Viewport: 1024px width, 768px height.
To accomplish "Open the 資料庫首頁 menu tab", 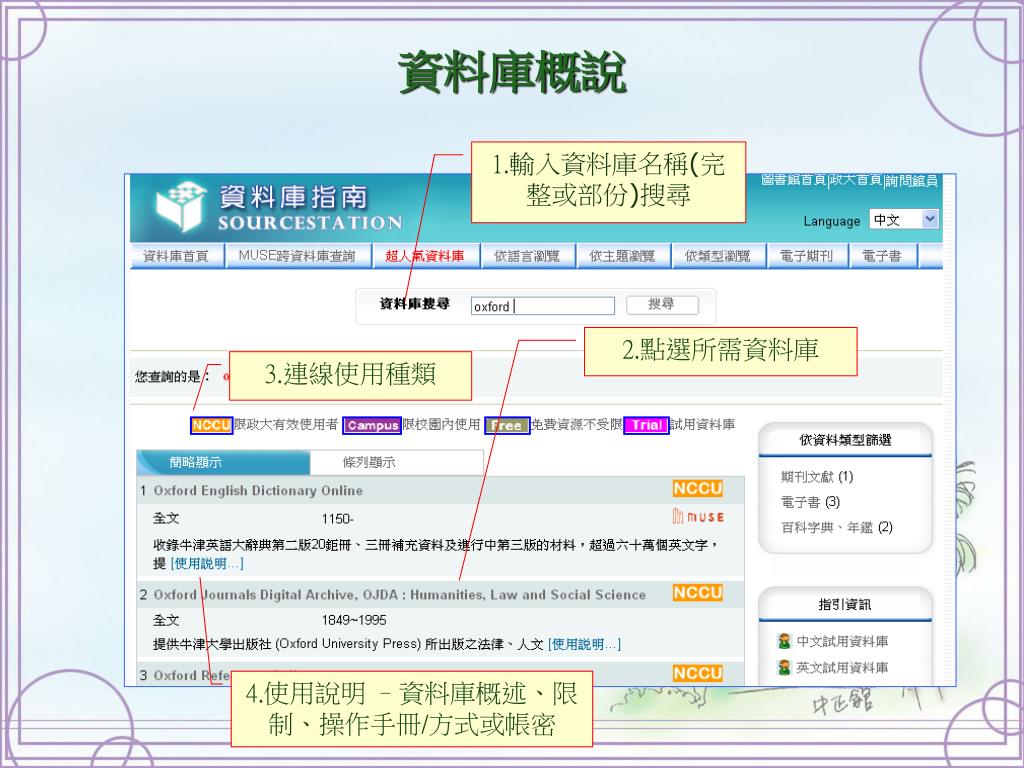I will coord(176,256).
